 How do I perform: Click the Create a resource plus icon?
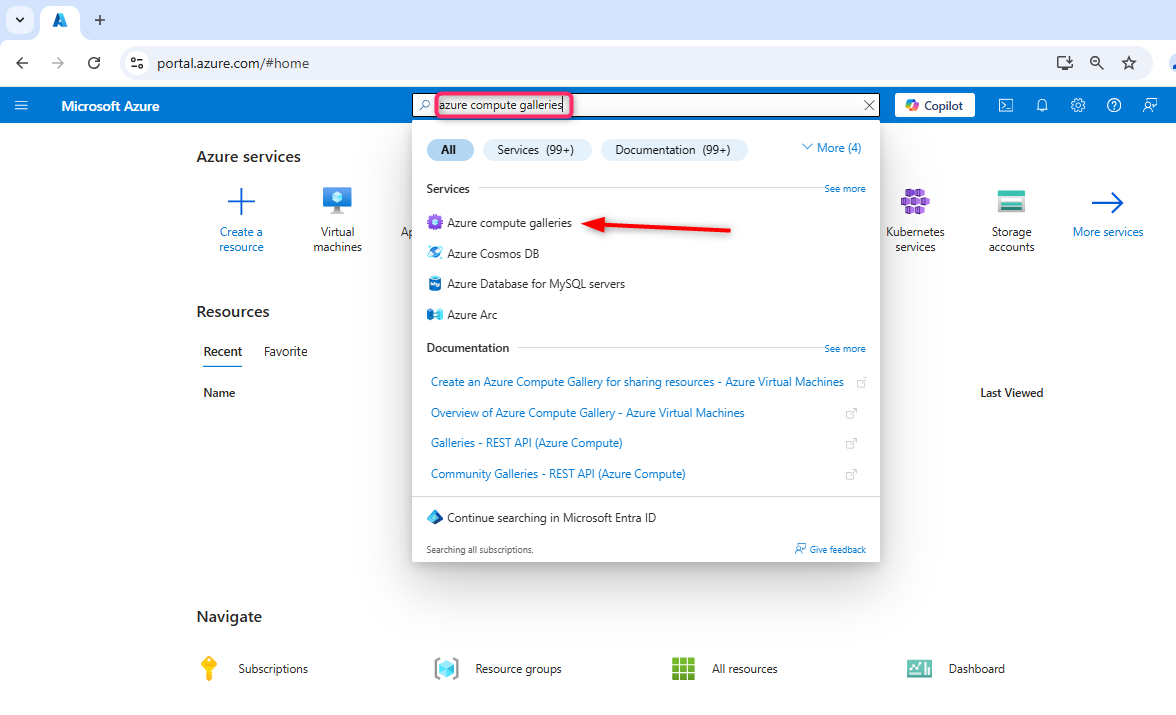point(241,201)
